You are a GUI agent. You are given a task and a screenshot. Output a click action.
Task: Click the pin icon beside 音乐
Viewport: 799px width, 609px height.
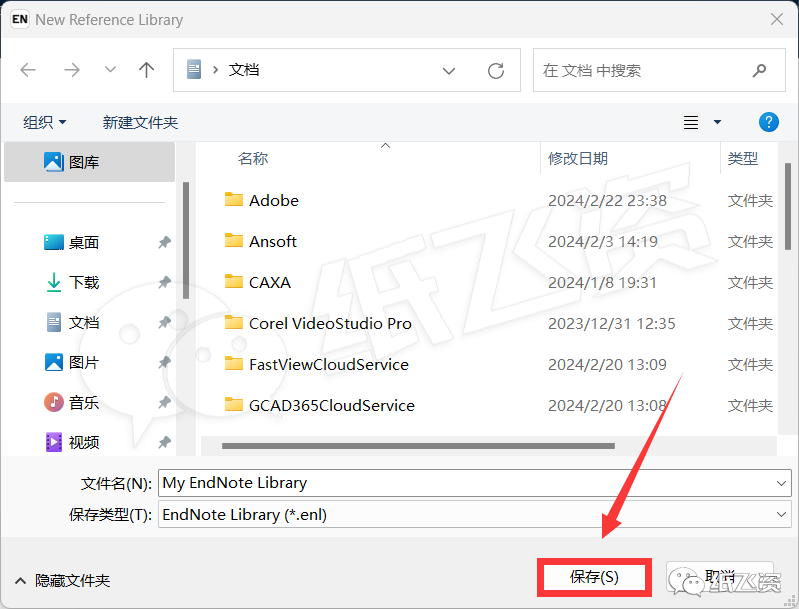click(164, 403)
